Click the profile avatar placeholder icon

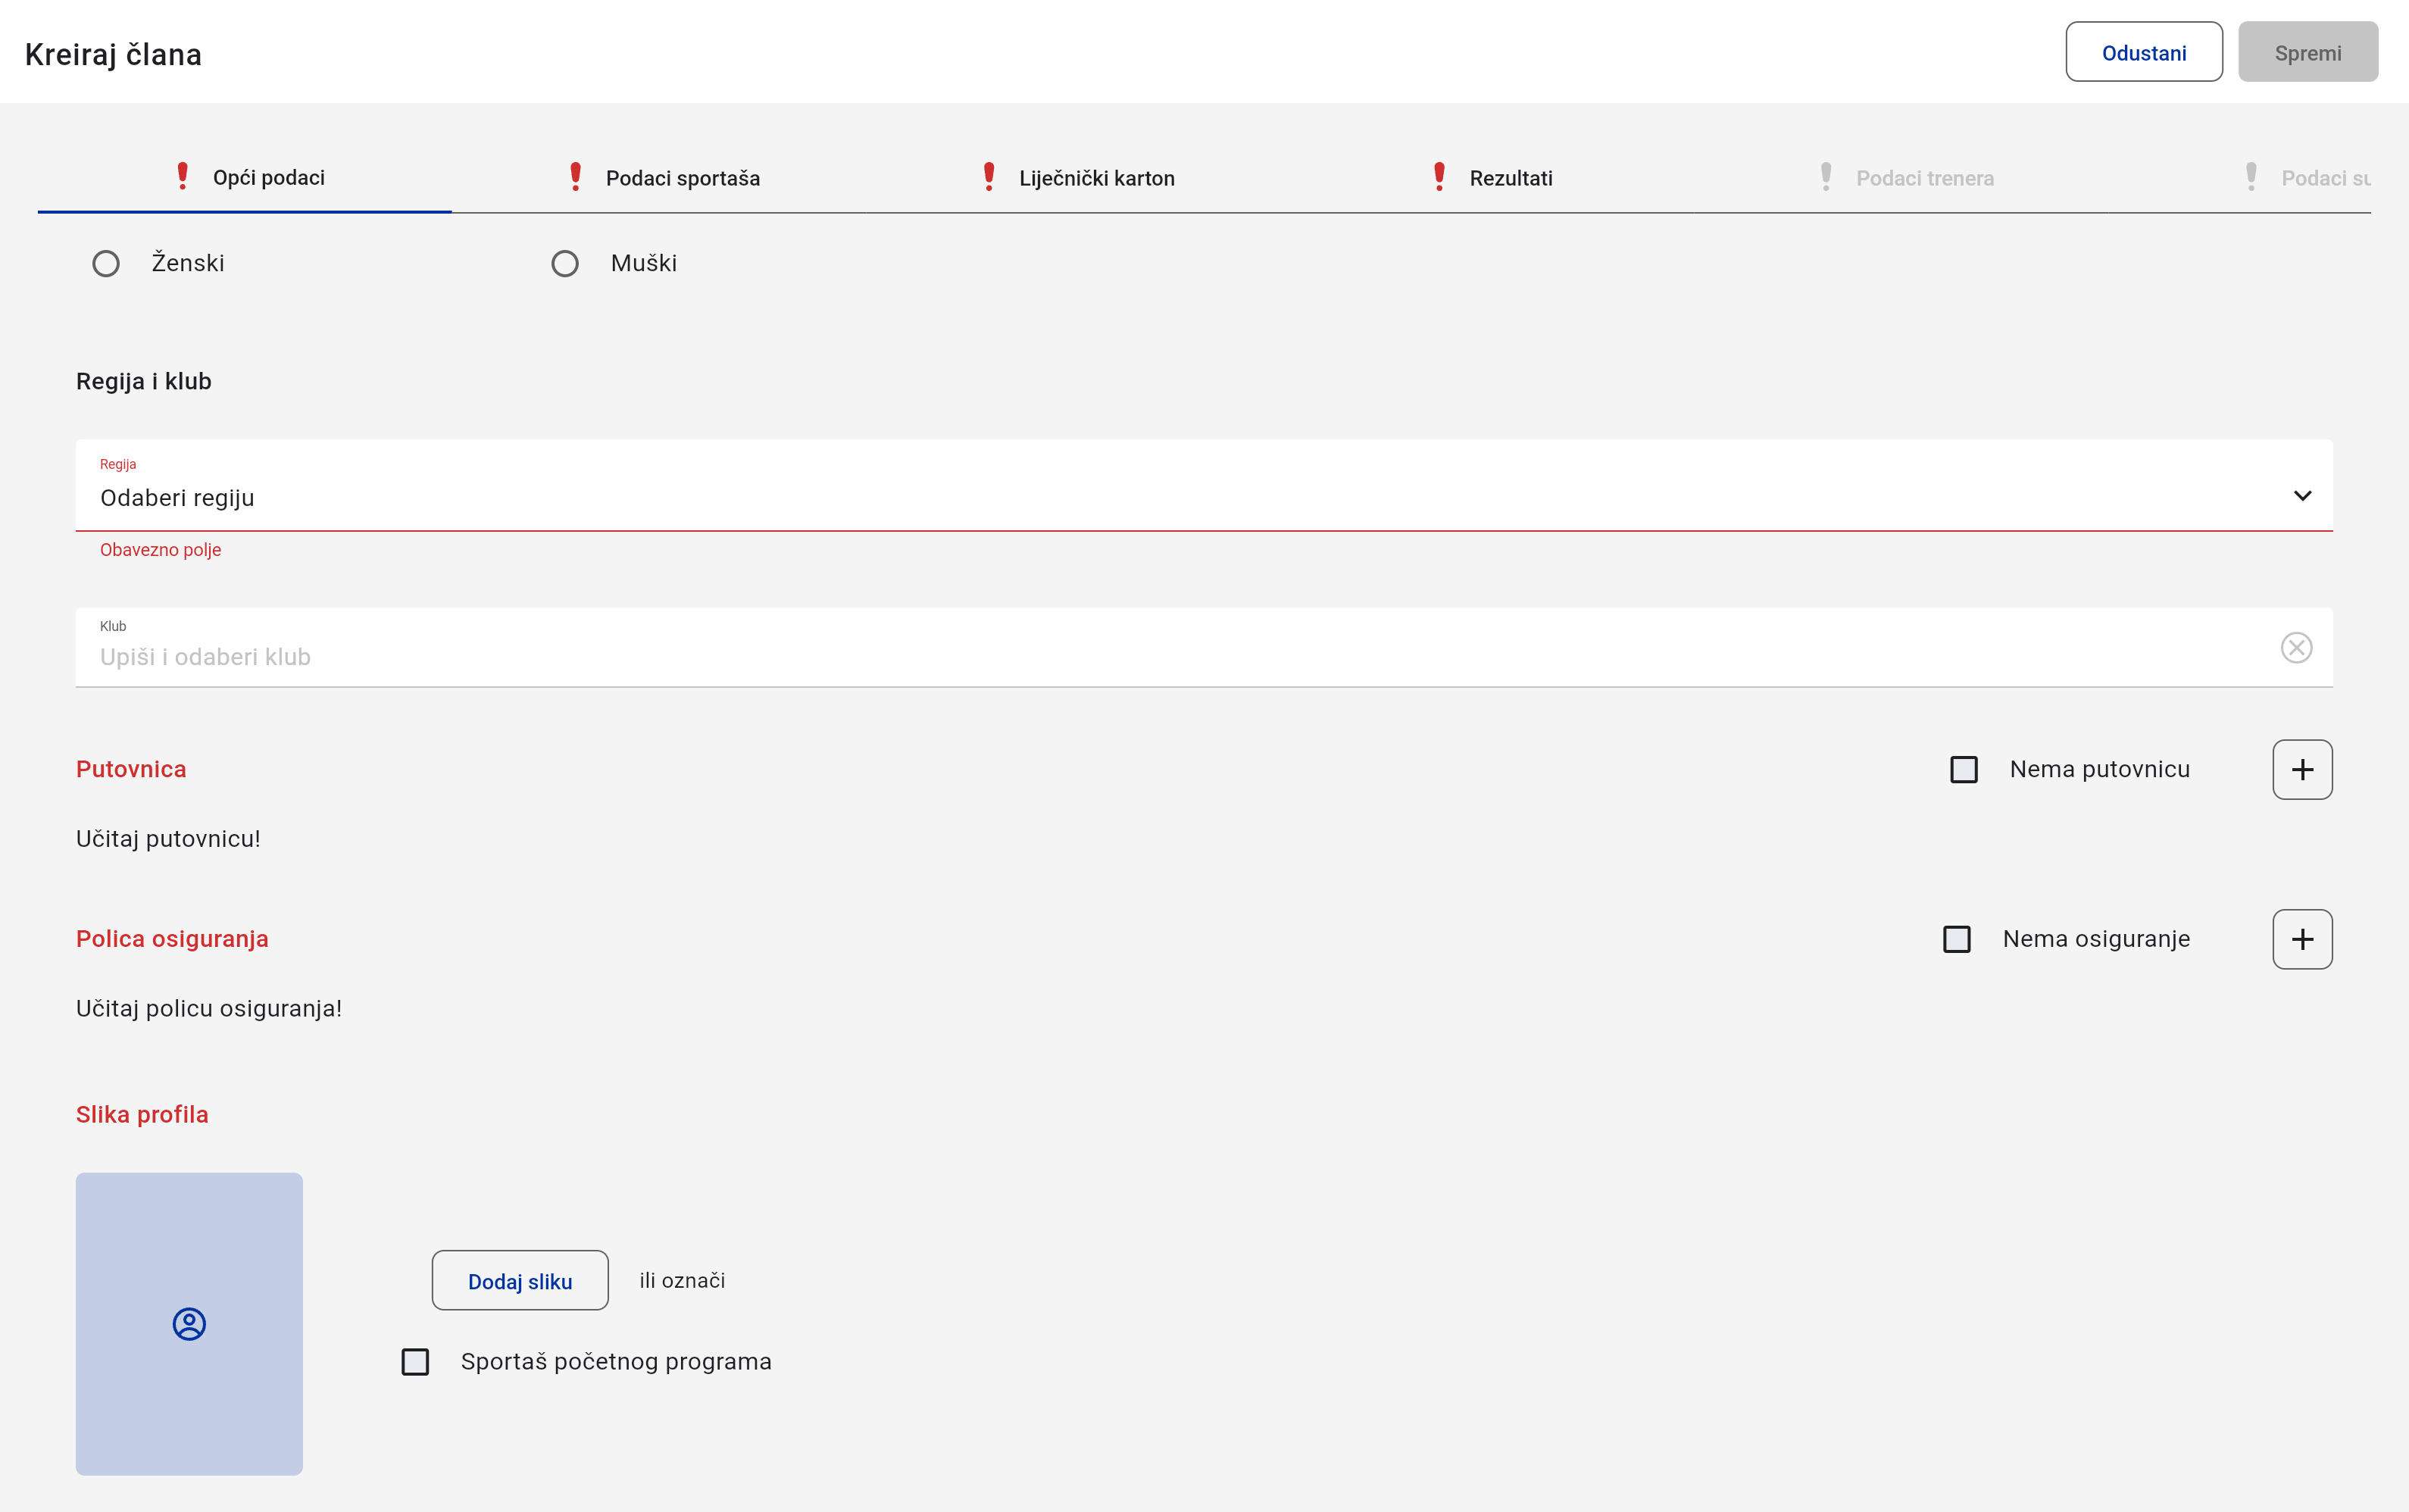click(x=189, y=1323)
